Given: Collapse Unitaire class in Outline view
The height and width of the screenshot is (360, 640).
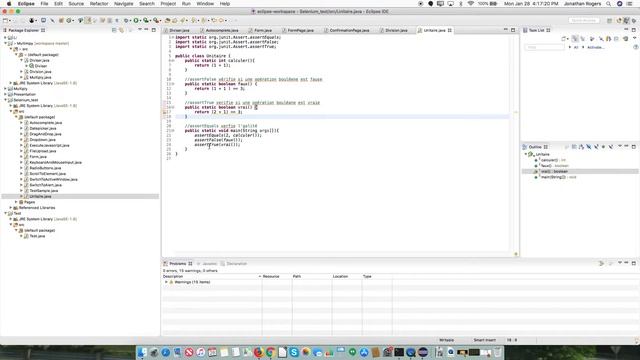Looking at the screenshot, I should click(526, 154).
